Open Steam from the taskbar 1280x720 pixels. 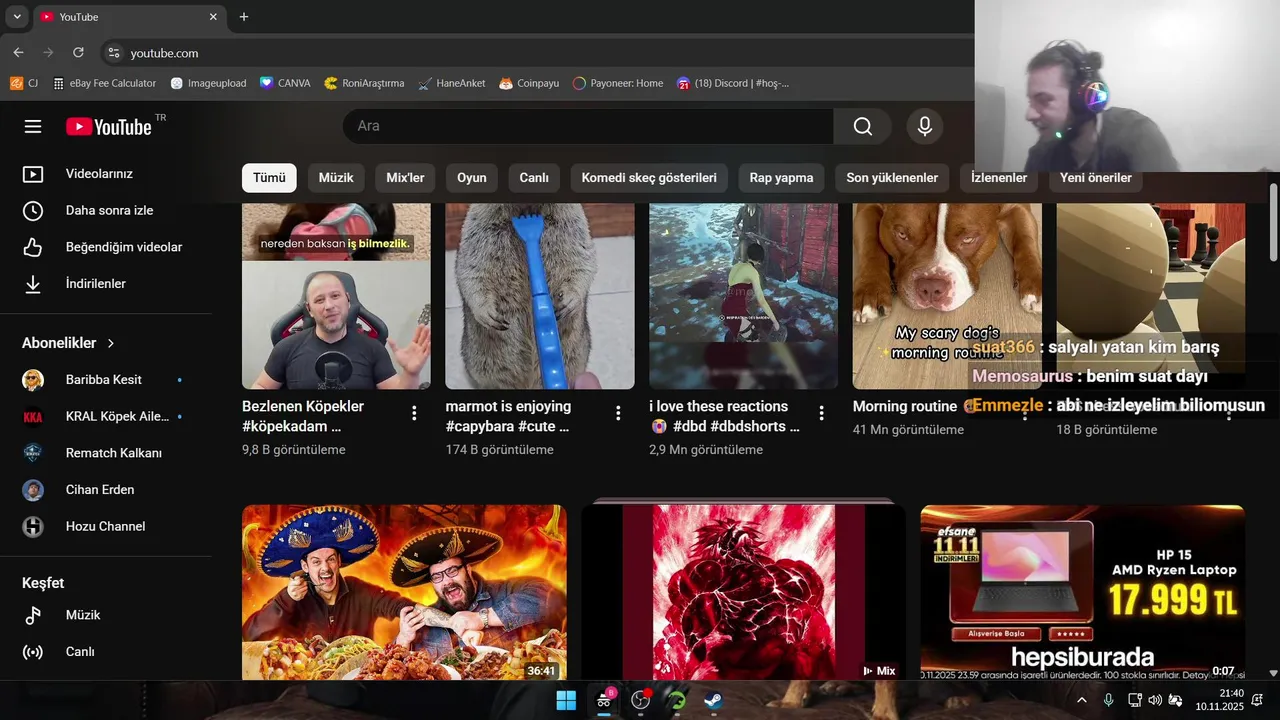point(714,700)
